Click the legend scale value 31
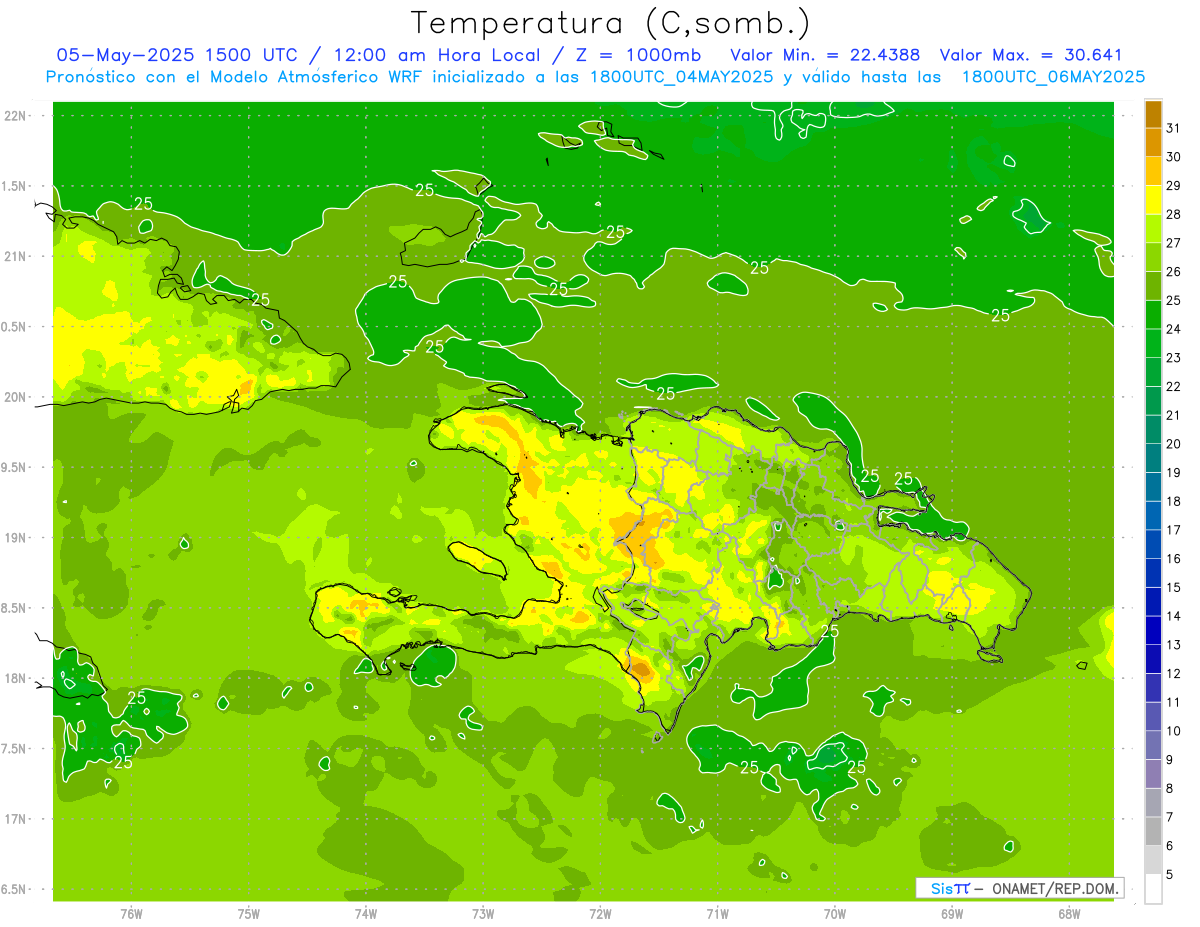This screenshot has height=927, width=1200. point(1174,128)
